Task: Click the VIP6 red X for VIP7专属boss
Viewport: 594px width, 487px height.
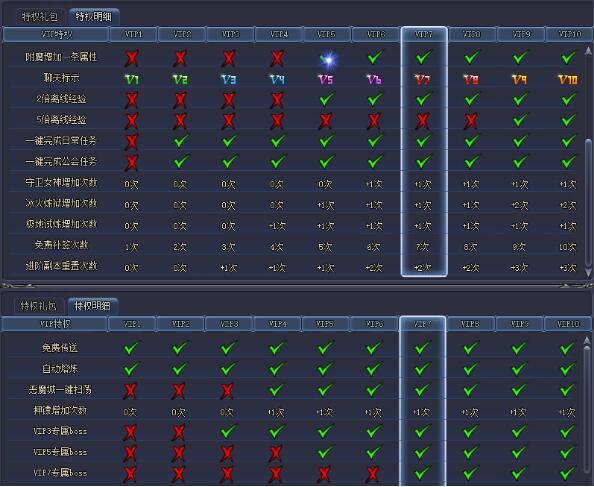Action: [373, 473]
